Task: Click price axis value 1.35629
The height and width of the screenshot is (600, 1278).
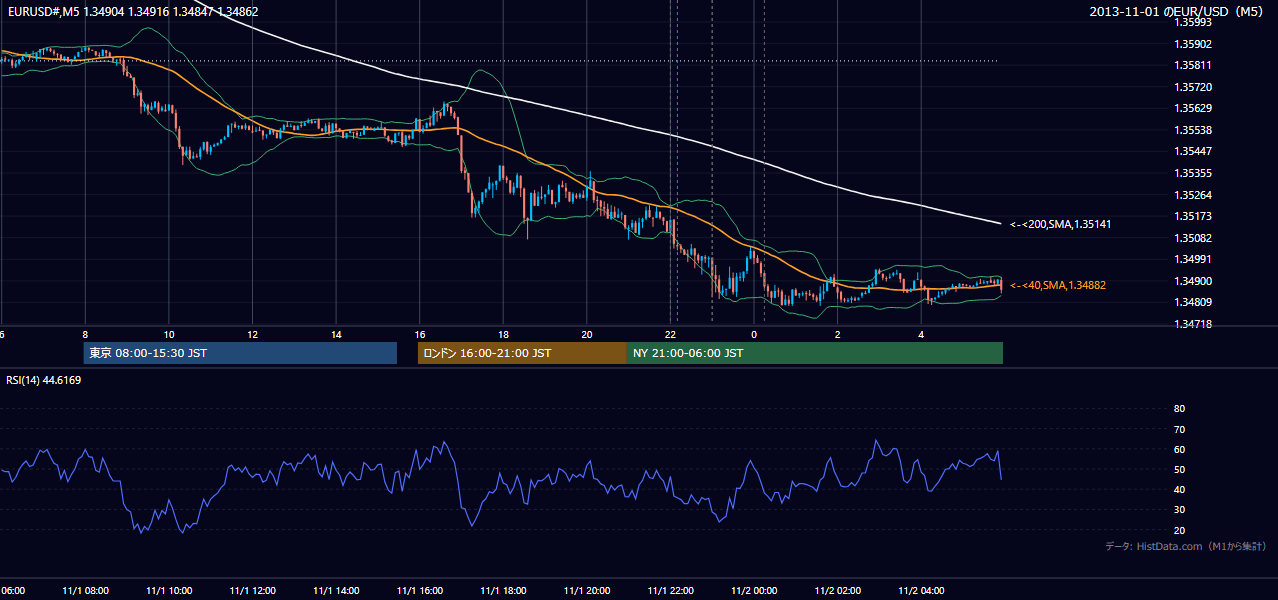Action: pos(1192,108)
